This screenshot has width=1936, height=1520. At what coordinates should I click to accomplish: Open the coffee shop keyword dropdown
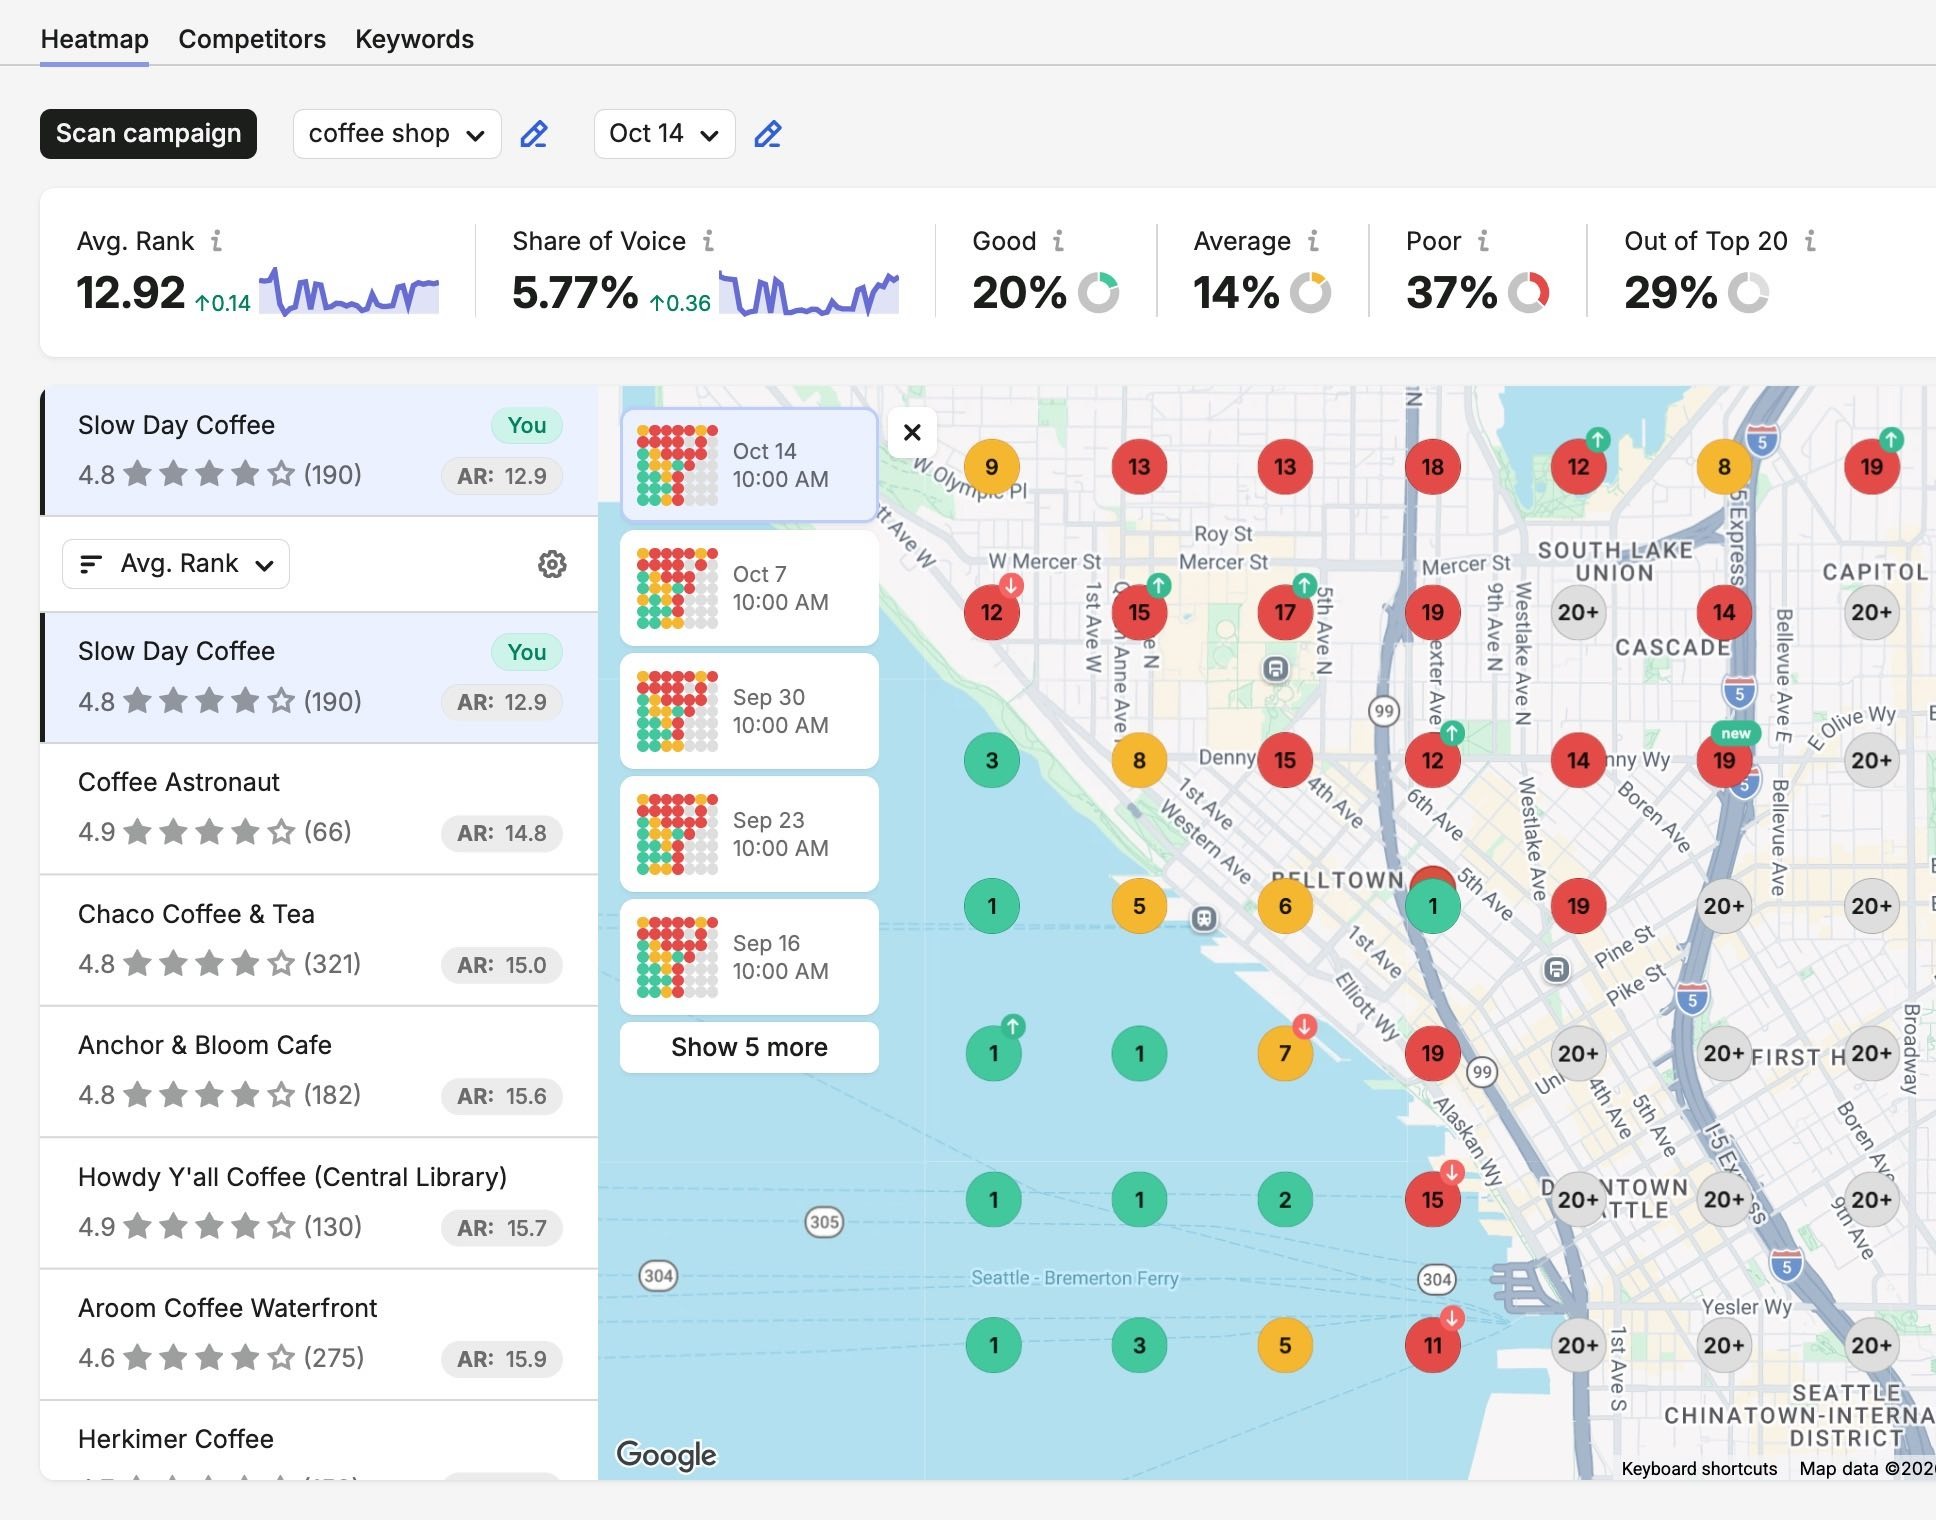(396, 134)
